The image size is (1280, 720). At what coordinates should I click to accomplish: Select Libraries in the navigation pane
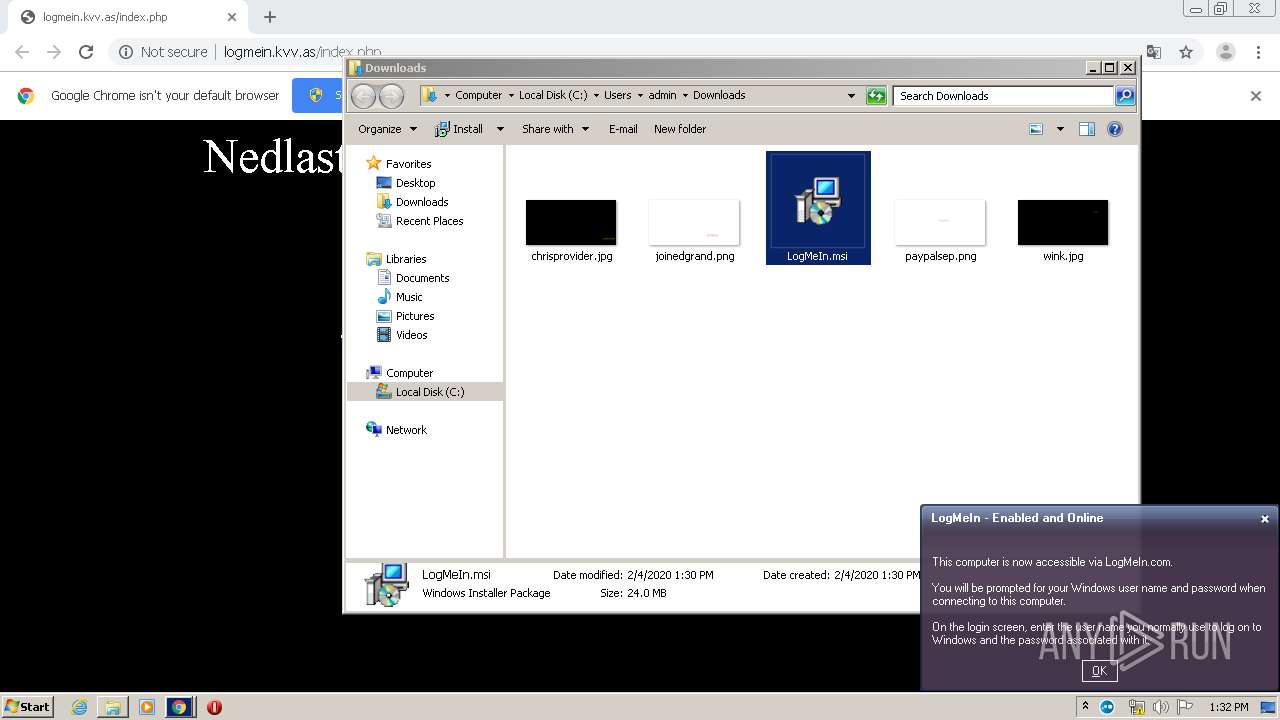pos(406,259)
